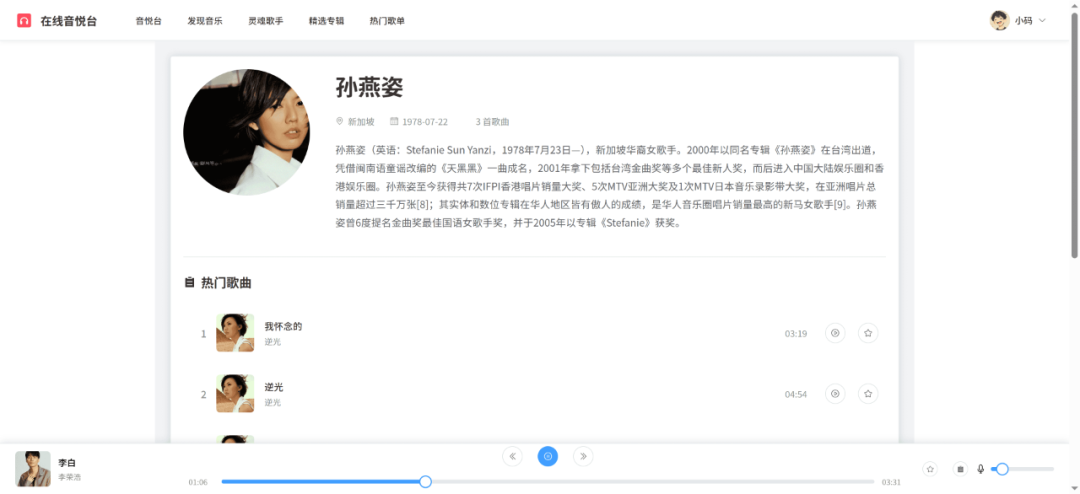Image resolution: width=1080 pixels, height=494 pixels.
Task: Click the album name 逆光 under 我怀念的
Action: pyautogui.click(x=273, y=342)
